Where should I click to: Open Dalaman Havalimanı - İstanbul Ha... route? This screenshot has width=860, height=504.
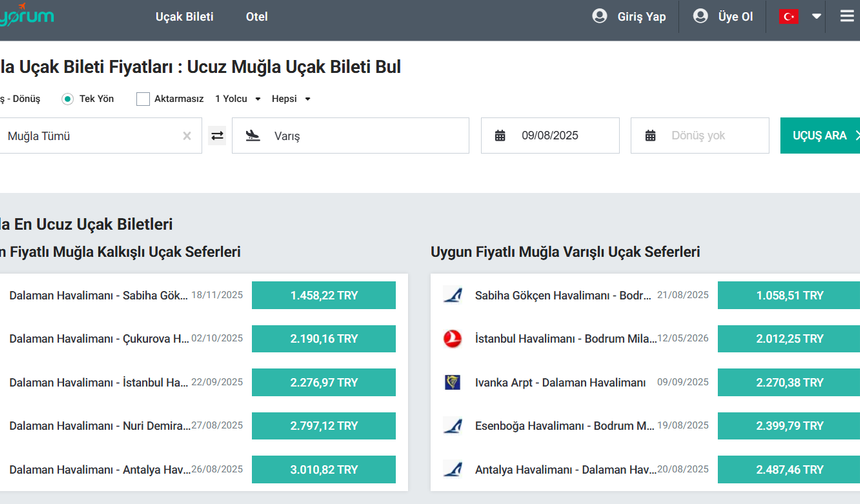99,382
